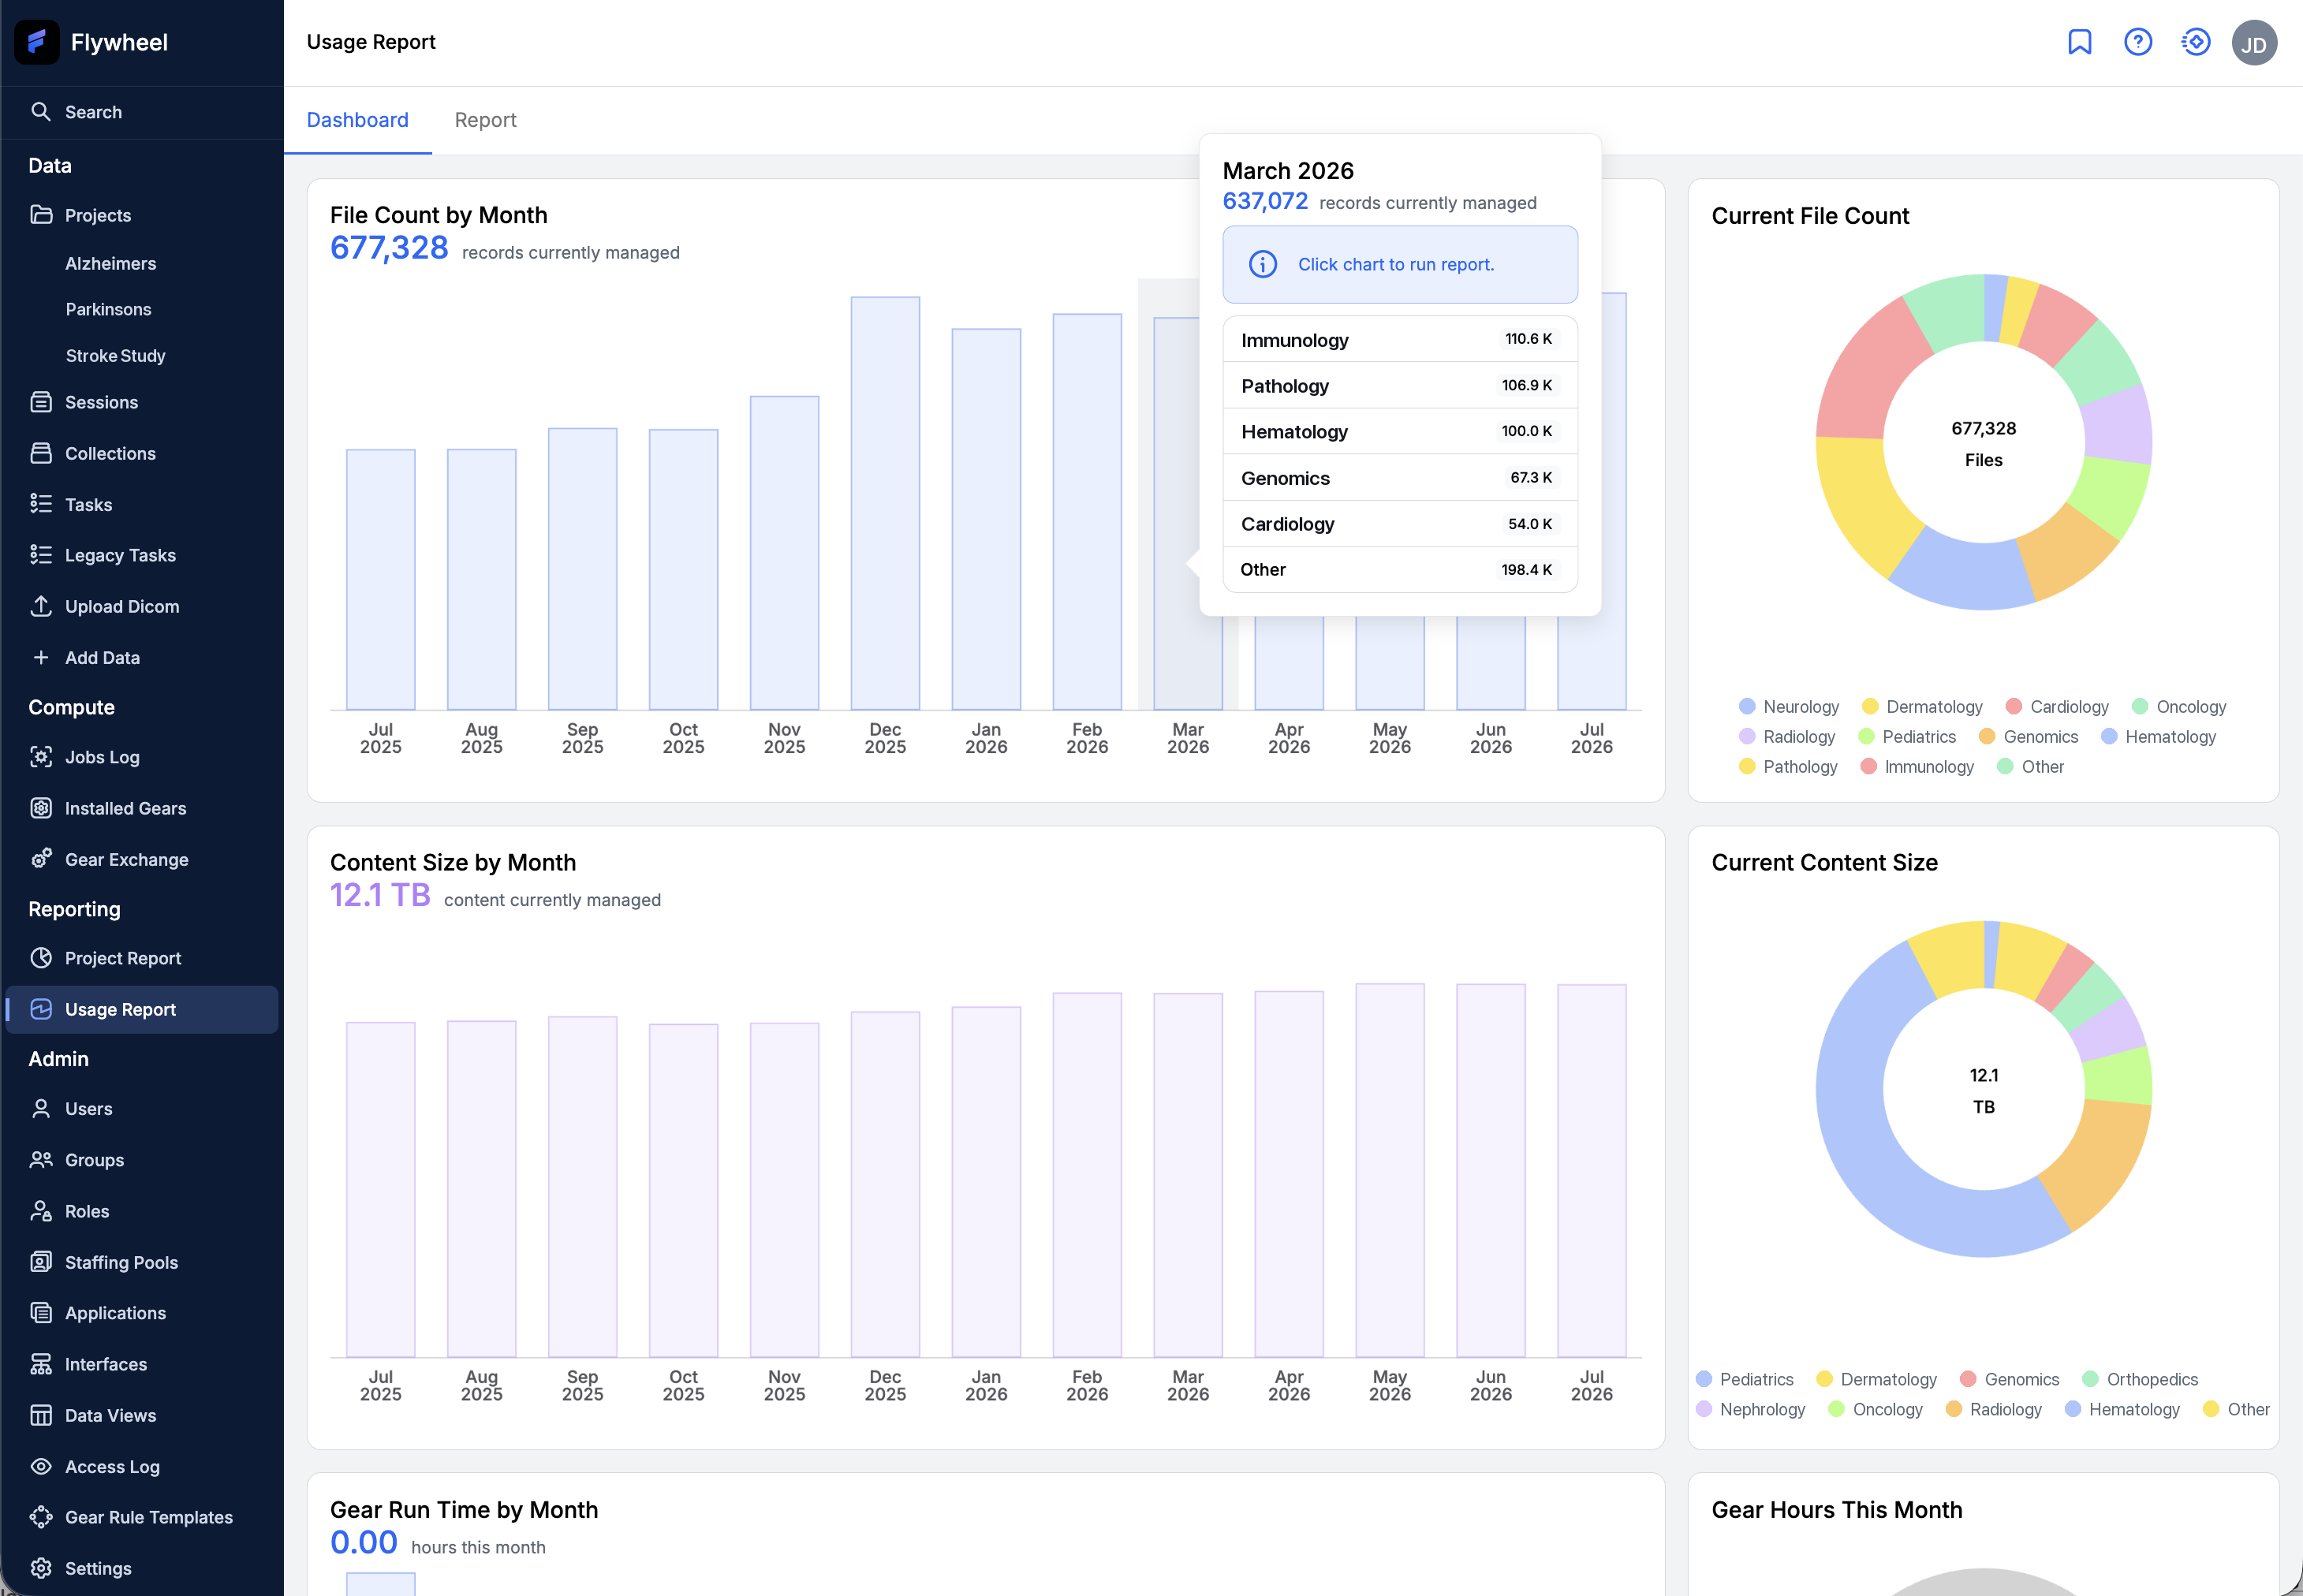Click the Other 198.4 K row
Viewport: 2303px width, 1596px height.
(x=1400, y=569)
